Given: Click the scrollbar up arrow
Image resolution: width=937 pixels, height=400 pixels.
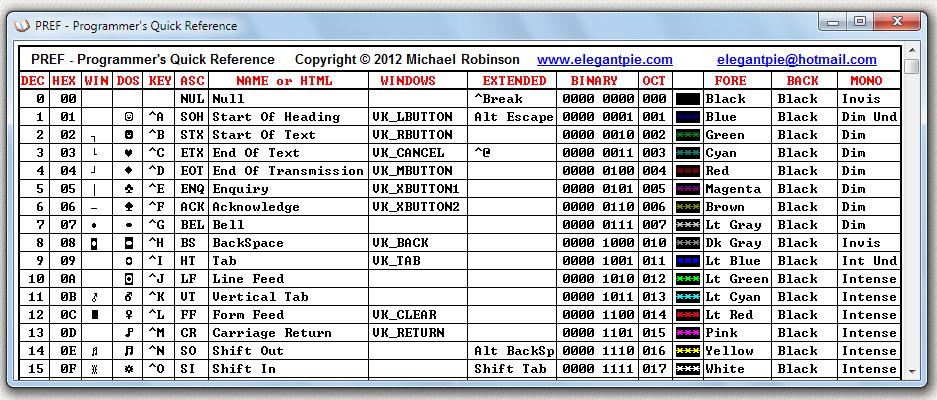Looking at the screenshot, I should (911, 50).
